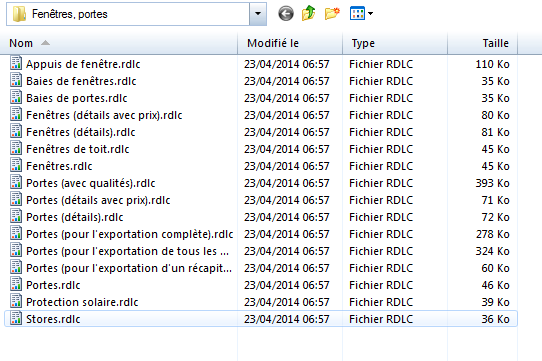
Task: Expand the view menu dropdown arrow
Action: pos(371,14)
